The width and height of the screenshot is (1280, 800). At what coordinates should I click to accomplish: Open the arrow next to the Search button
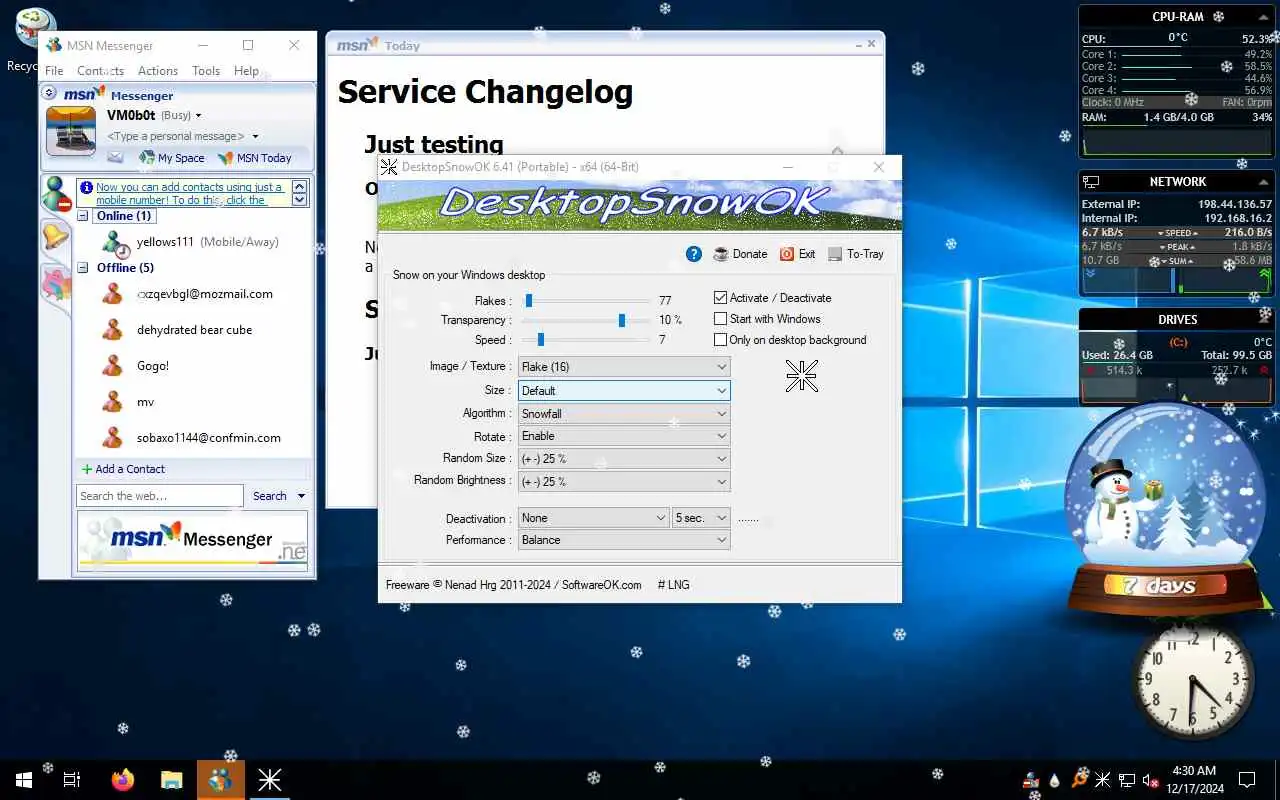pos(302,496)
